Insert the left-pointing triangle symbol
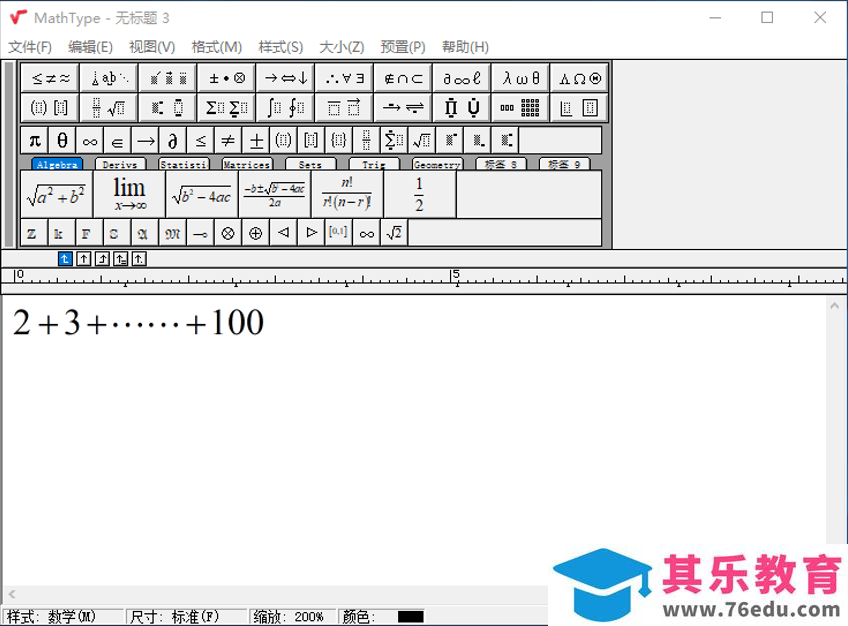This screenshot has height=626, width=848. (x=283, y=233)
